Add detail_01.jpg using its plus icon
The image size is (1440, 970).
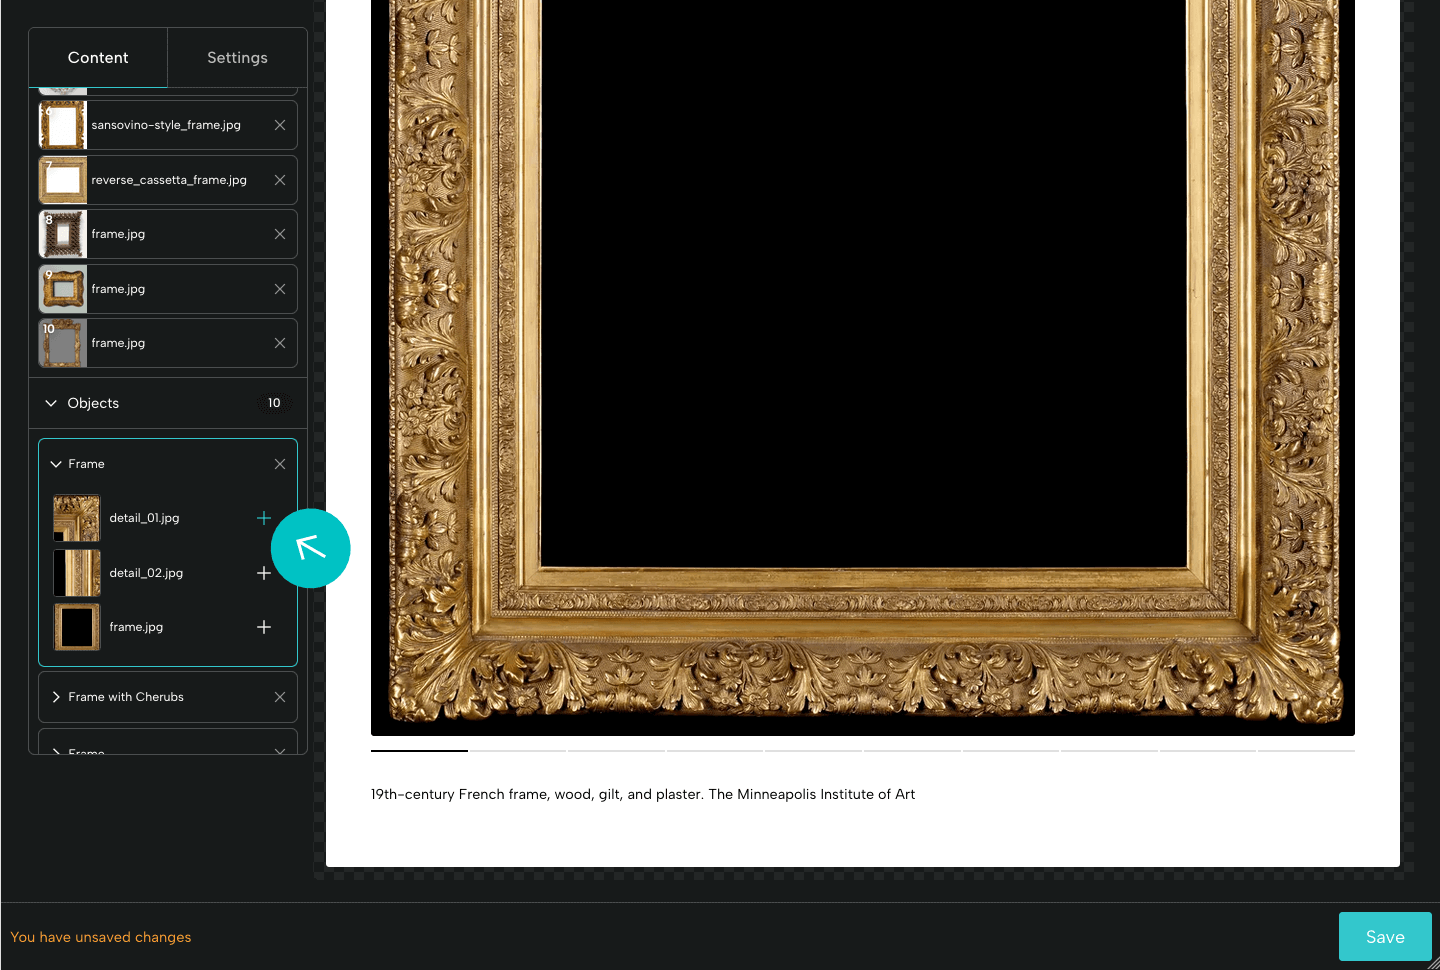point(264,518)
